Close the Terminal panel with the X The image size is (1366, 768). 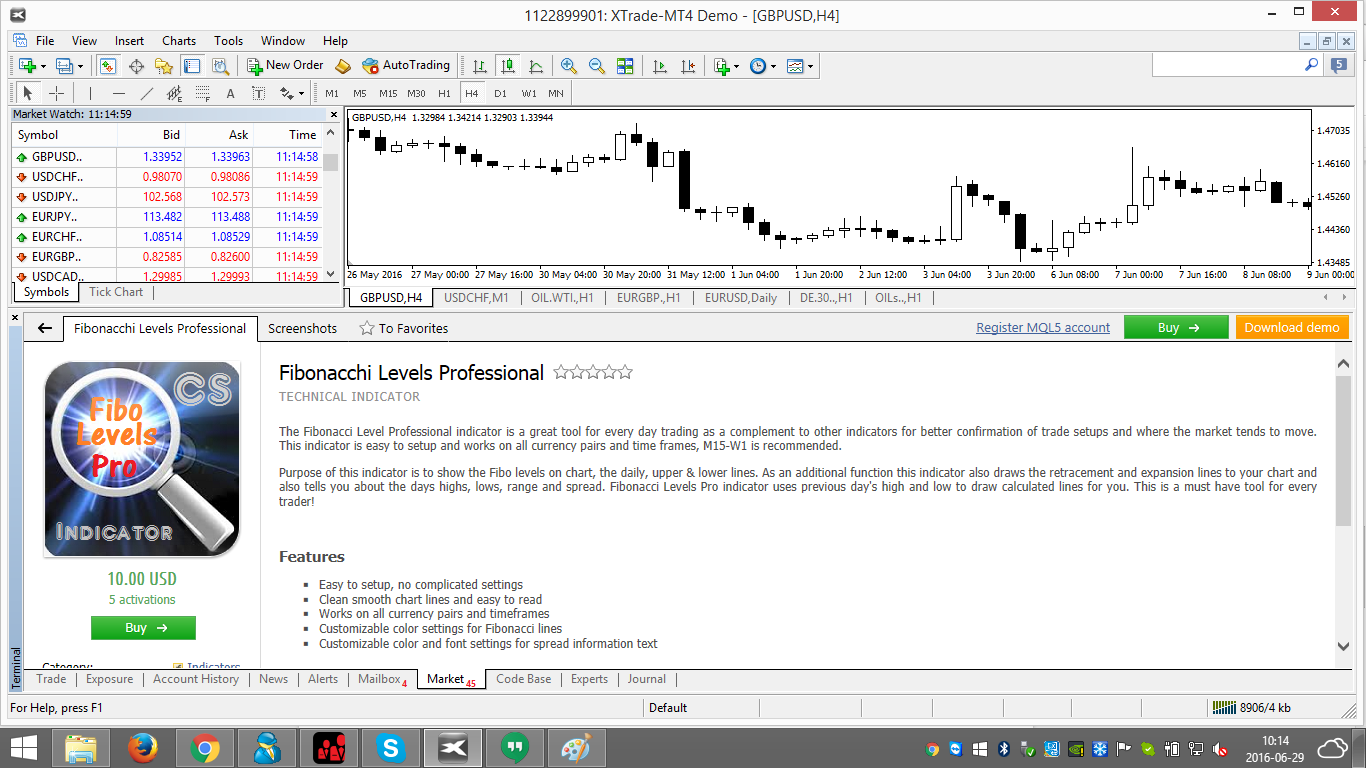click(15, 318)
